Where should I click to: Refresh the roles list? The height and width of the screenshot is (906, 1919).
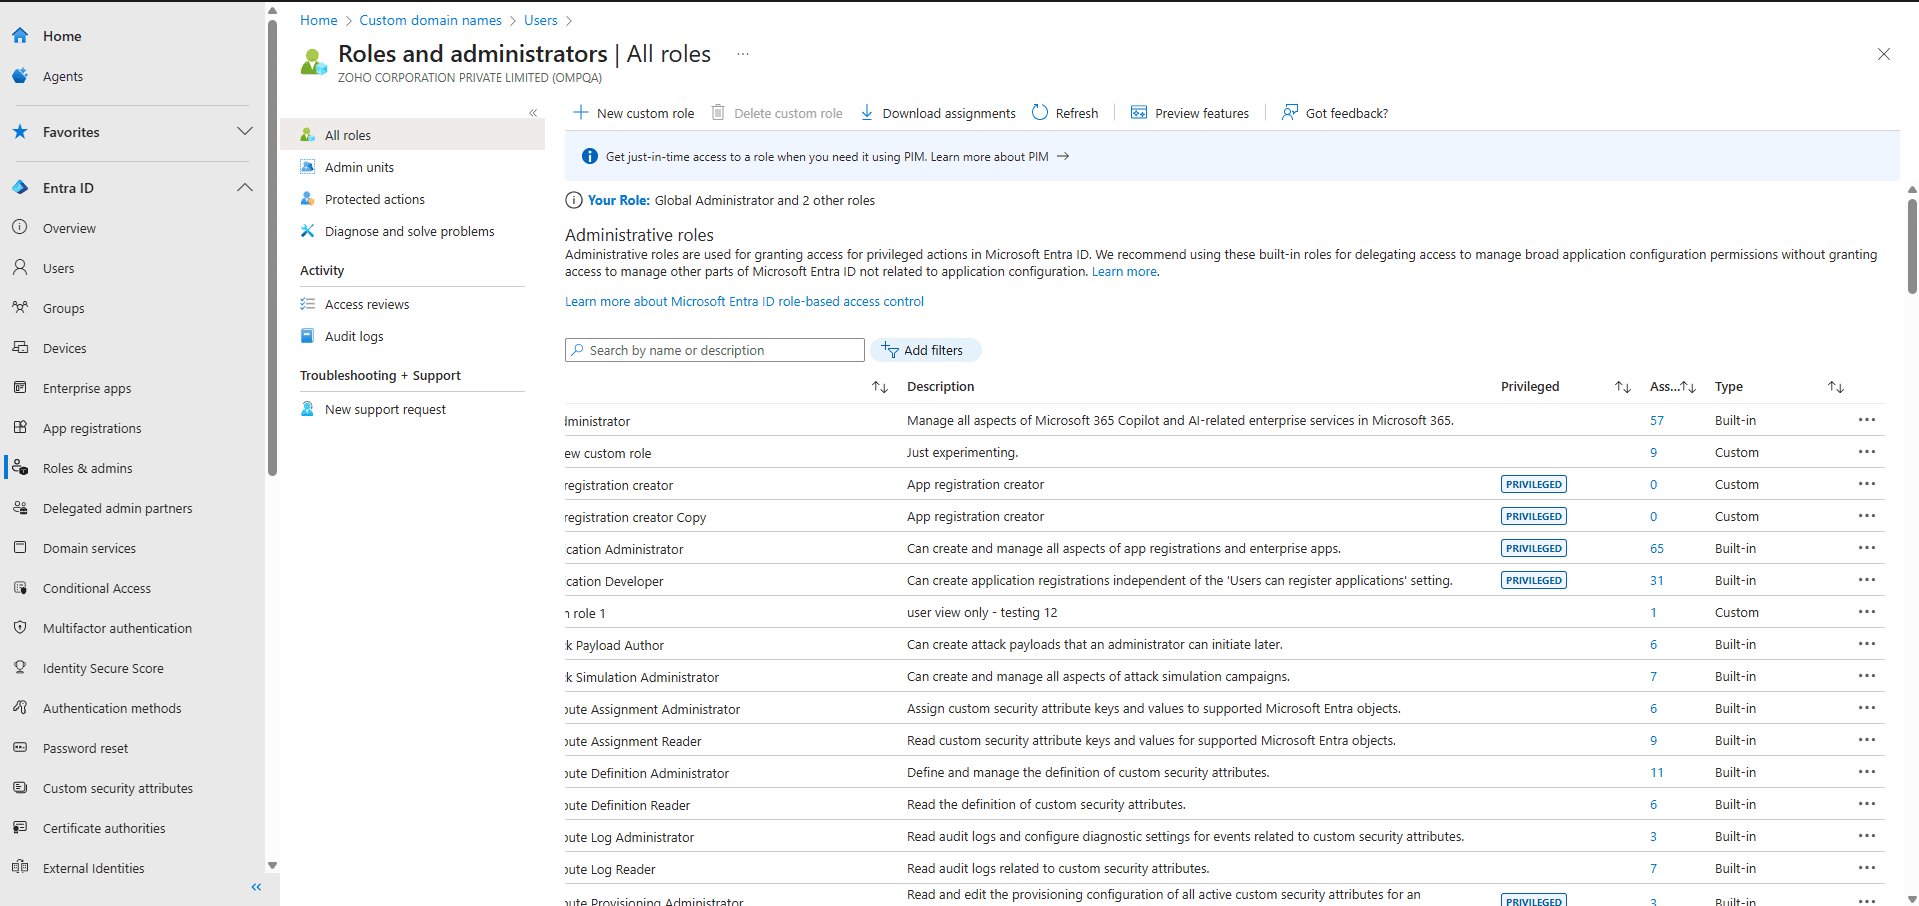1064,112
